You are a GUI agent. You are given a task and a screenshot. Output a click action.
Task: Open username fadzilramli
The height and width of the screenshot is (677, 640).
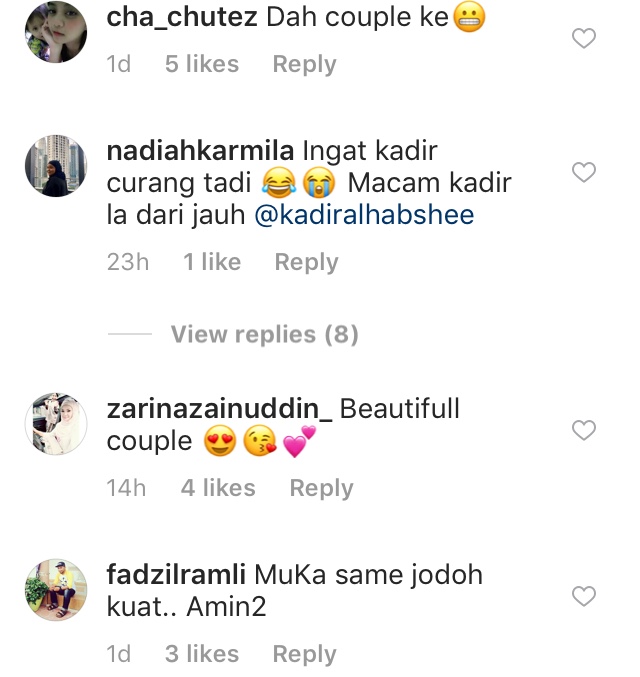[176, 575]
